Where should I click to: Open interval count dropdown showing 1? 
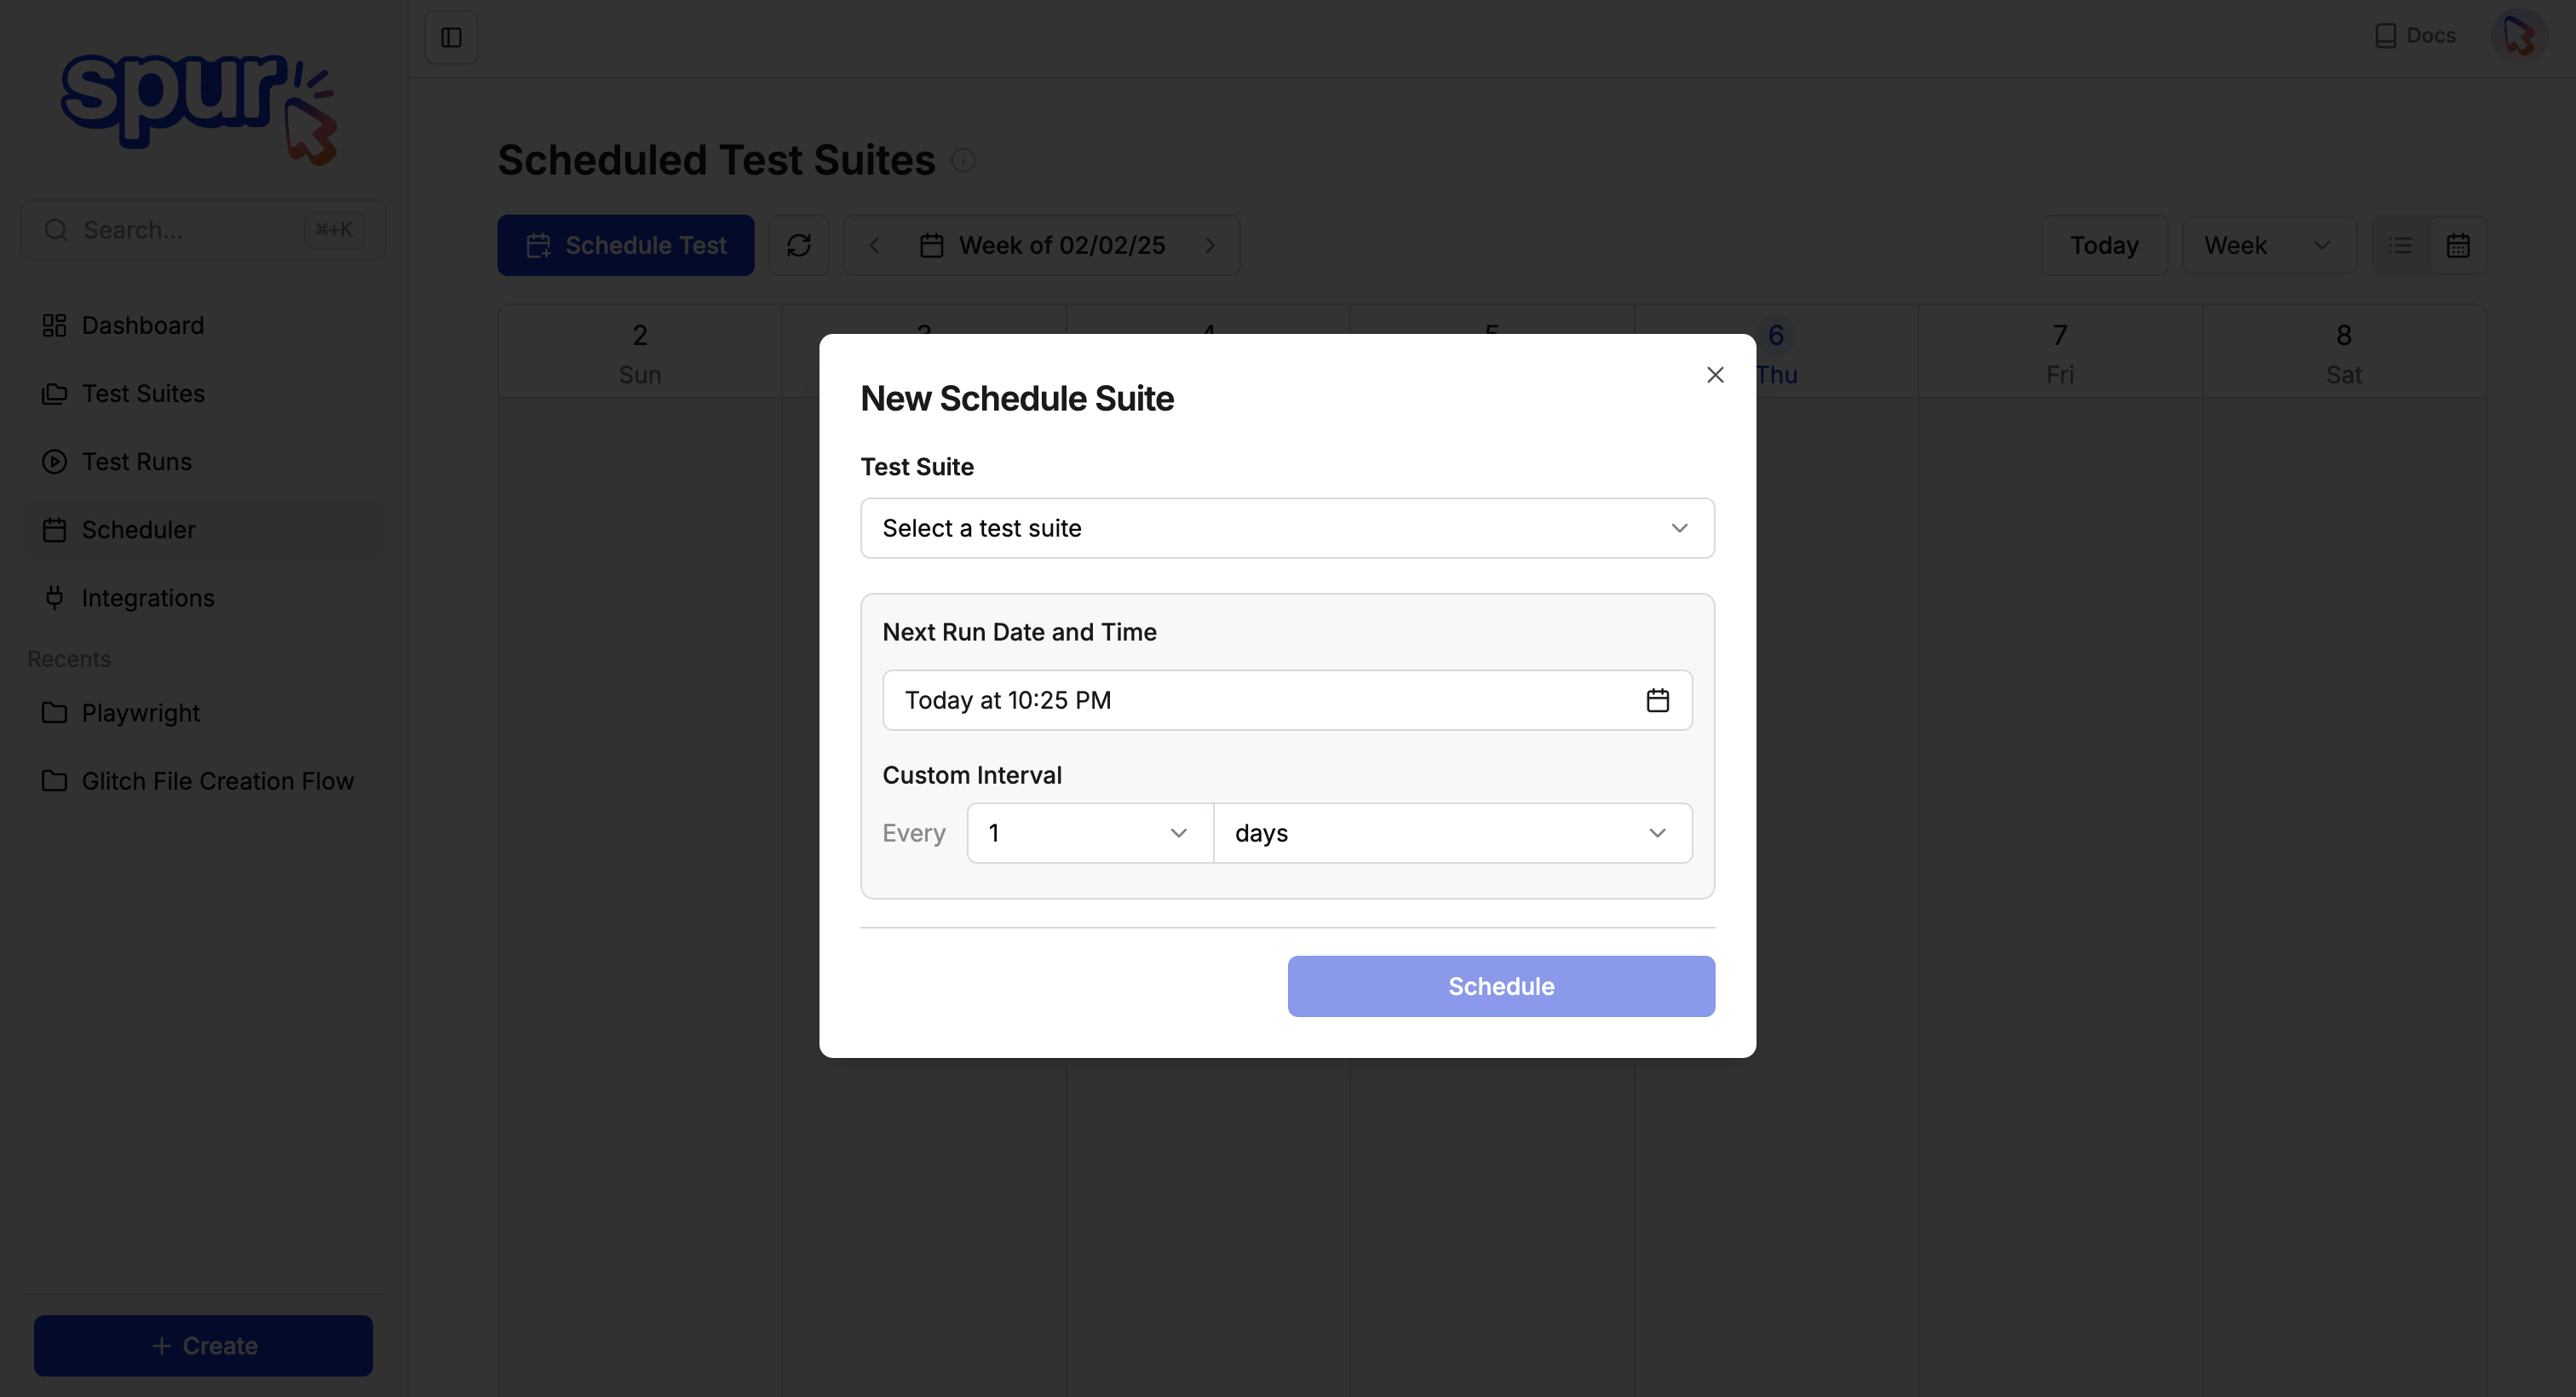[x=1089, y=833]
